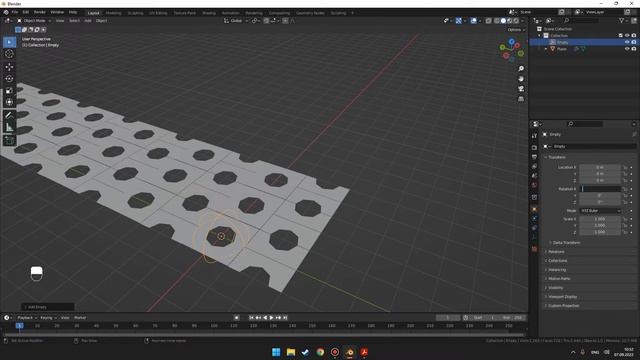Viewport: 640px width, 360px height.
Task: Switch perspective/orthographic grid icon
Action: coord(521,99)
